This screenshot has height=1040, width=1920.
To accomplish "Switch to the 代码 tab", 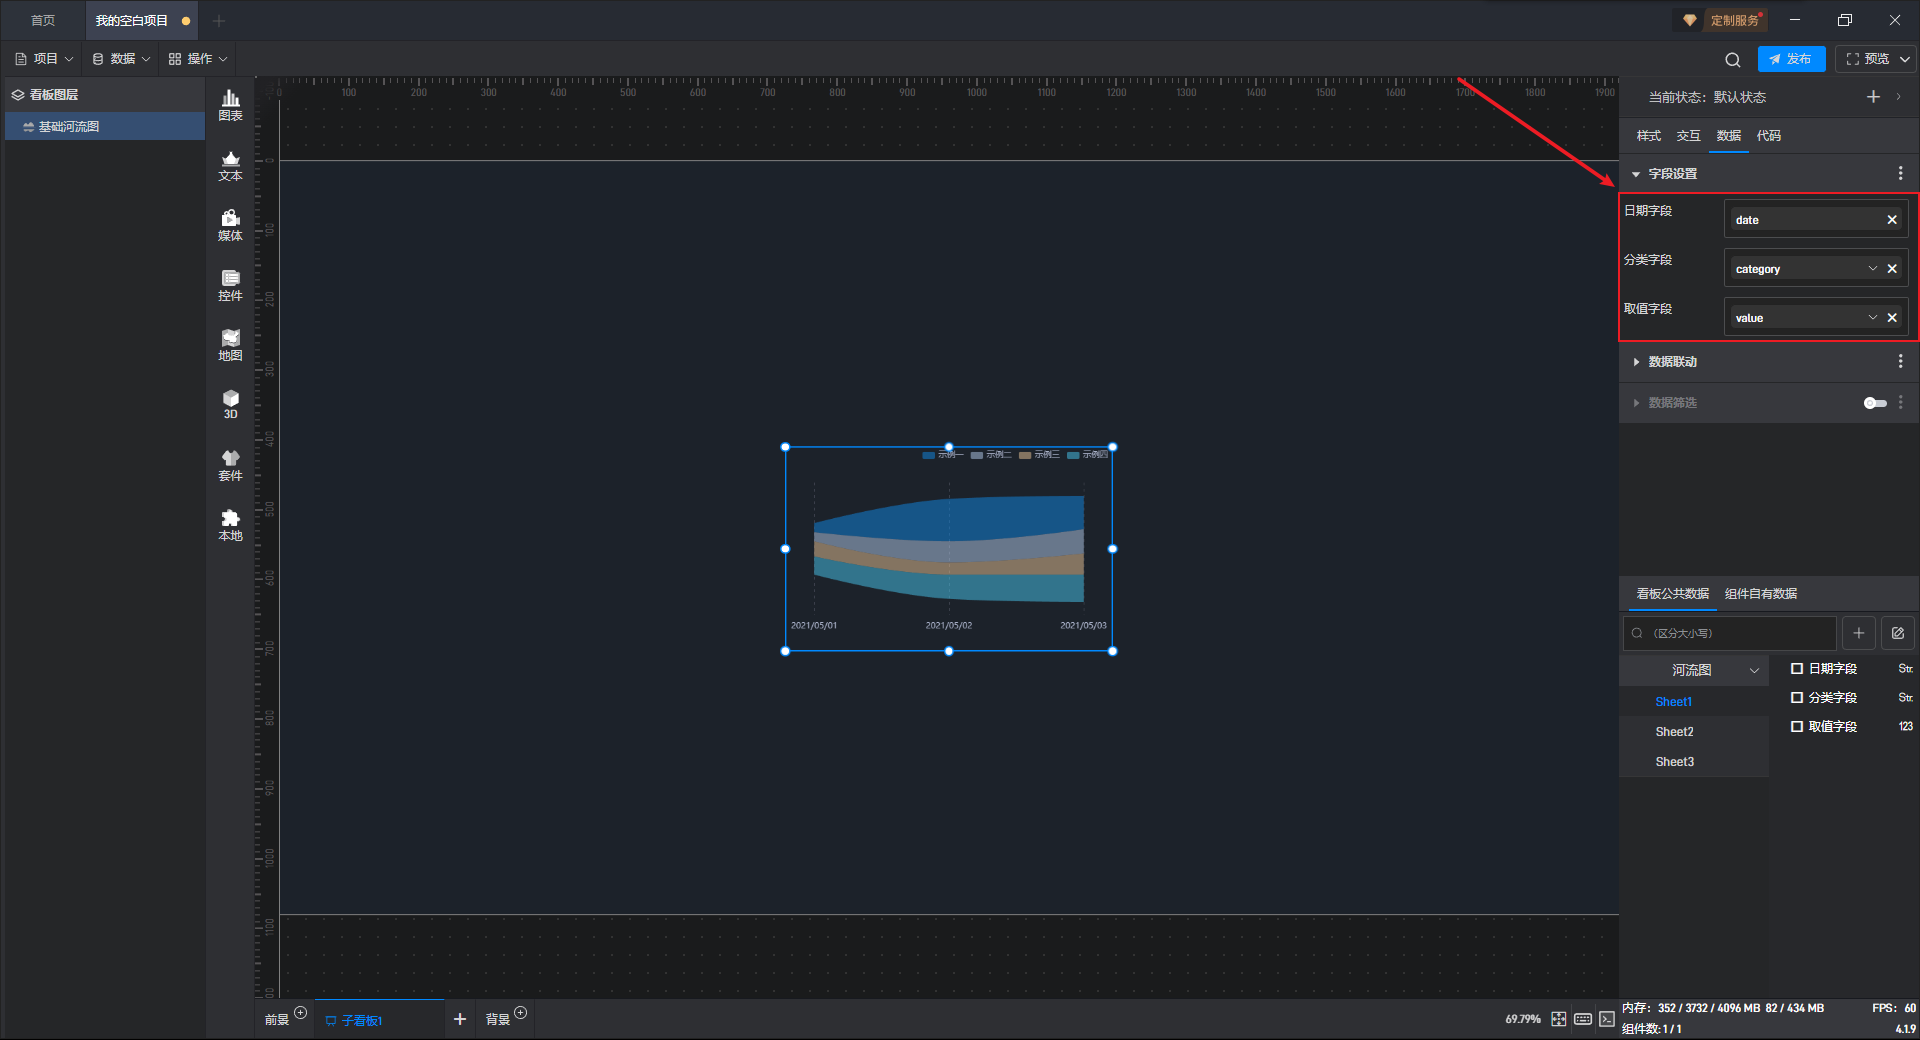I will (x=1769, y=136).
